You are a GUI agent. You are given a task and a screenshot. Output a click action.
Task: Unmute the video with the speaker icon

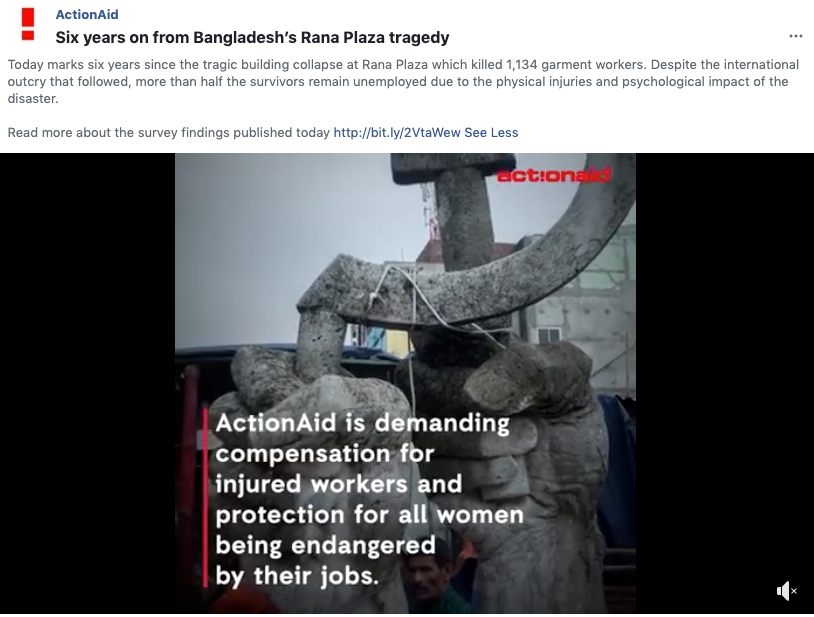[783, 591]
